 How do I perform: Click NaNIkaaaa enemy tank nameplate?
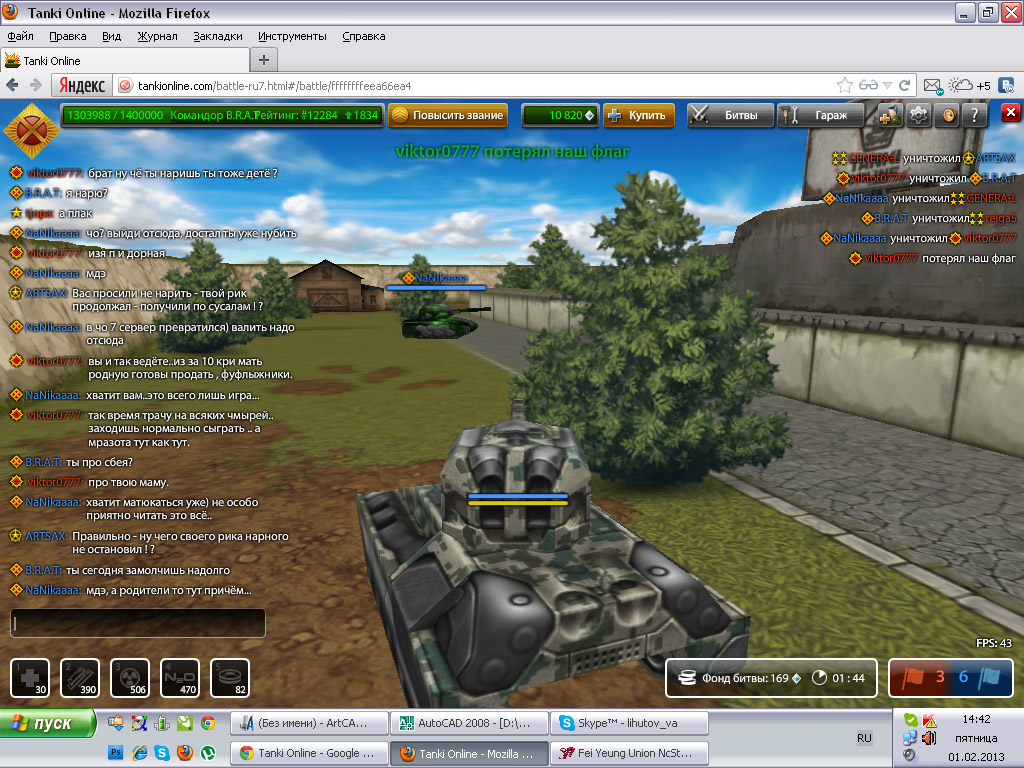(436, 278)
